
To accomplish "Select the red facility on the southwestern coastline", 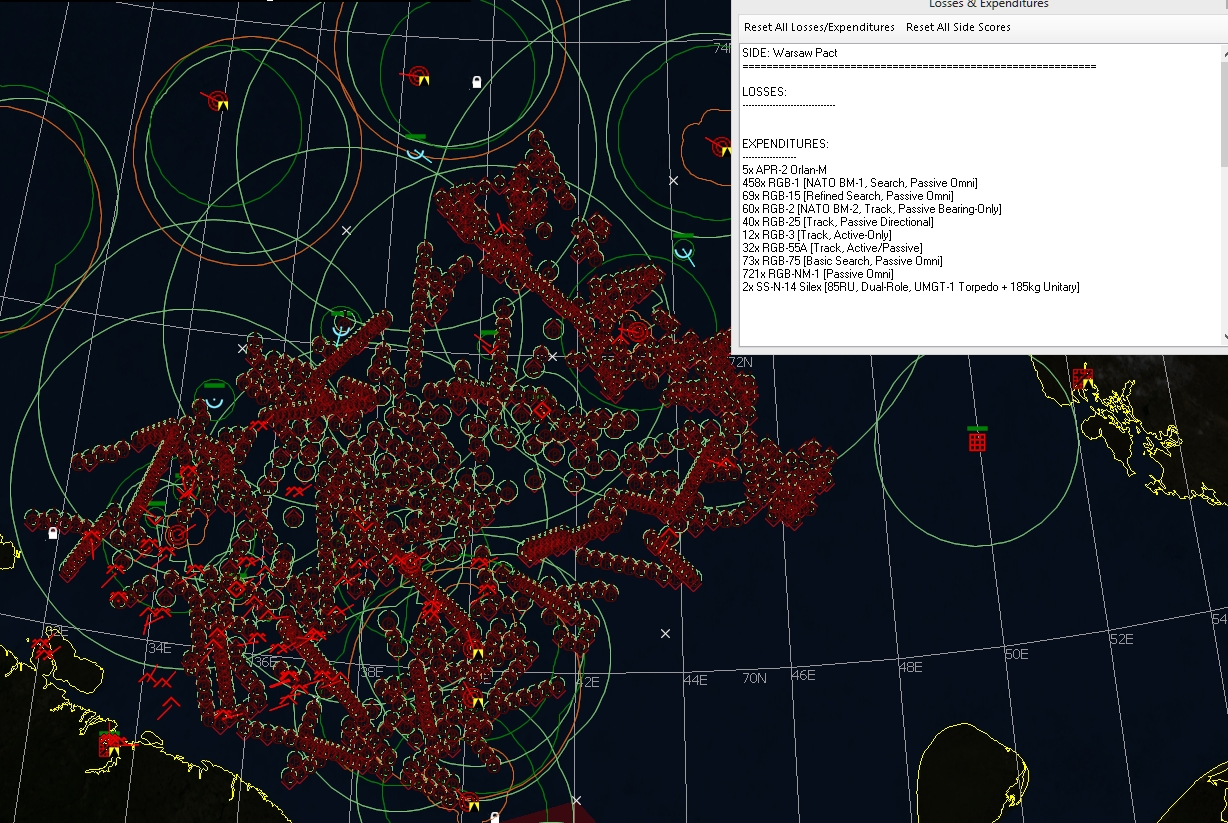I will coord(110,744).
